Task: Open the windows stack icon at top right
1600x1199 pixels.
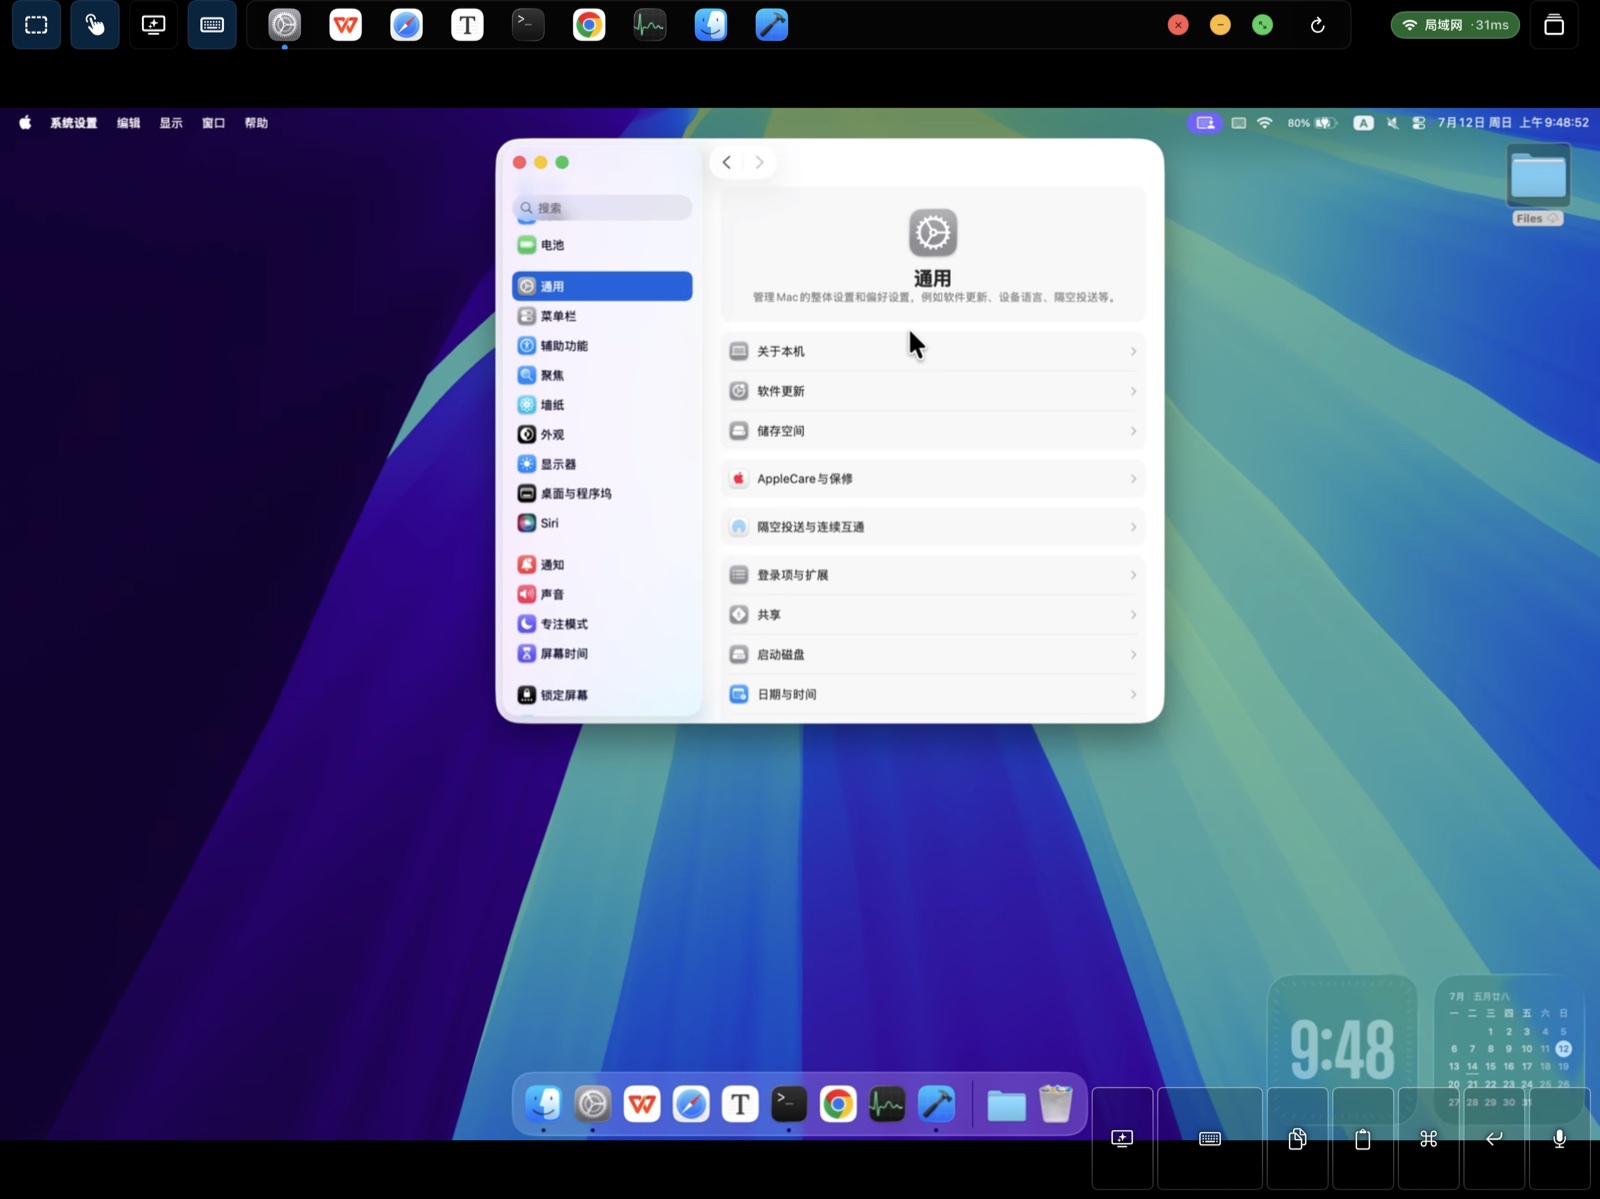Action: tap(1554, 25)
